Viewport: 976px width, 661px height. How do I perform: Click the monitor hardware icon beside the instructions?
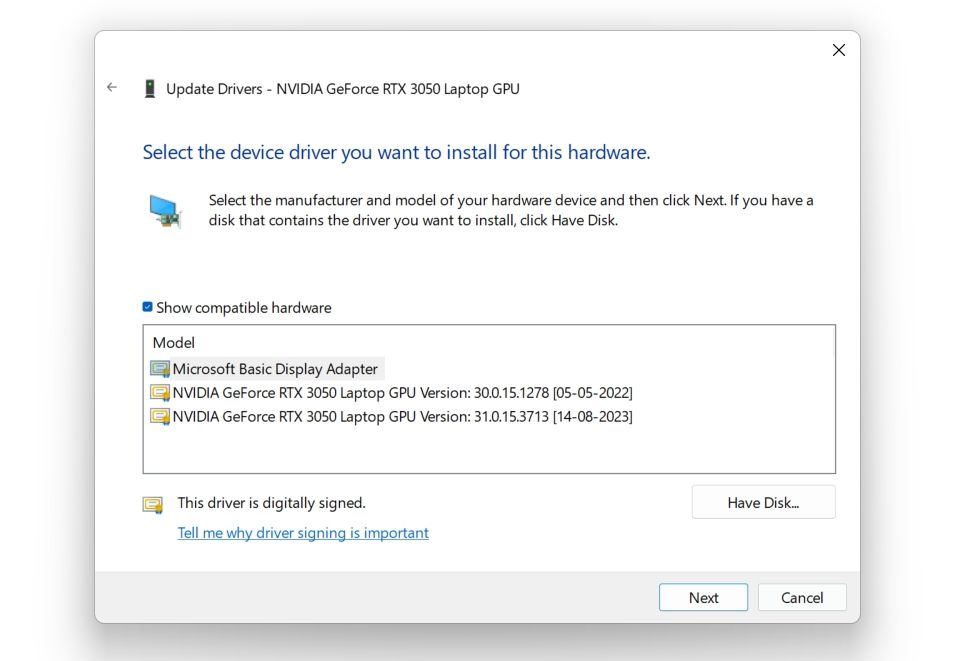coord(165,210)
